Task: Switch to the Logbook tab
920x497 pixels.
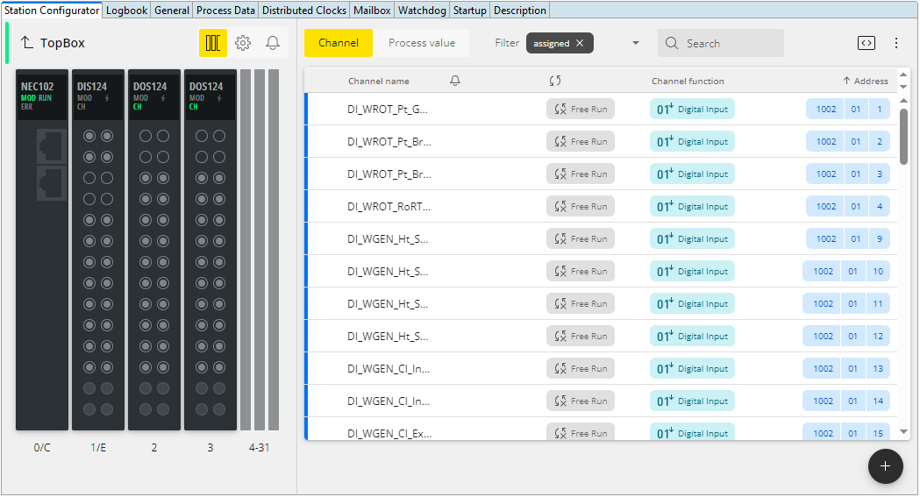Action: (127, 10)
